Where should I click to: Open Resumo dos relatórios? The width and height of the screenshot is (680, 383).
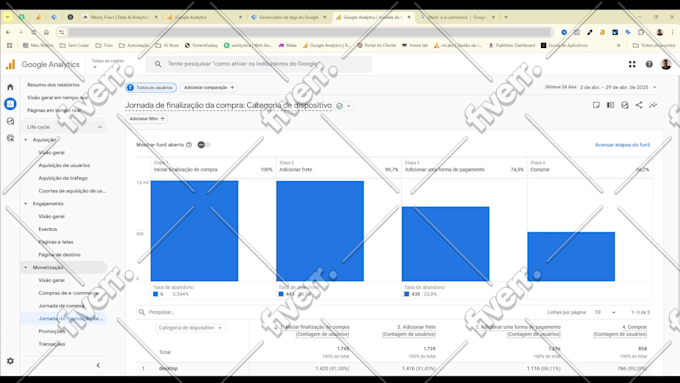point(53,85)
